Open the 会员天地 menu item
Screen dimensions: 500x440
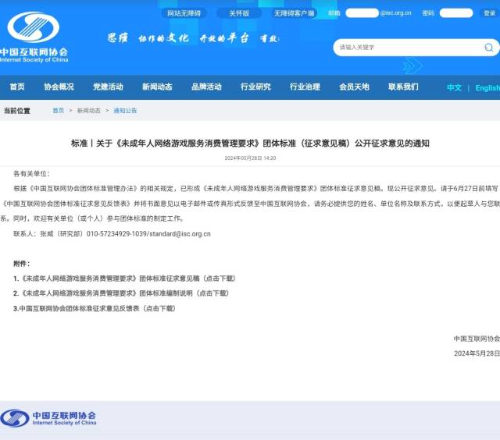coord(354,87)
